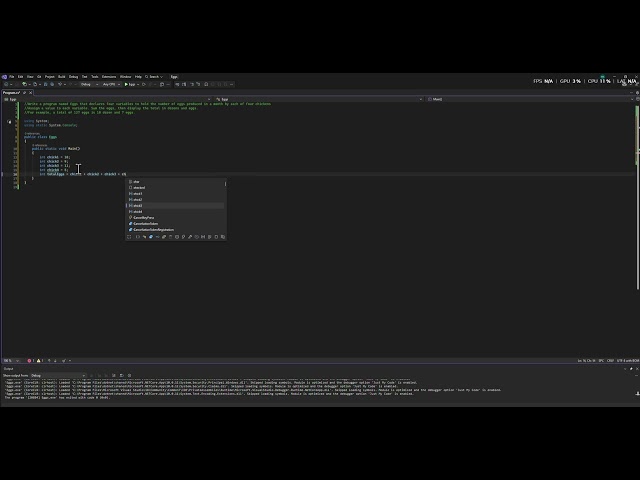Toggle the wrench properties filter in IntelliSense

pos(190,237)
